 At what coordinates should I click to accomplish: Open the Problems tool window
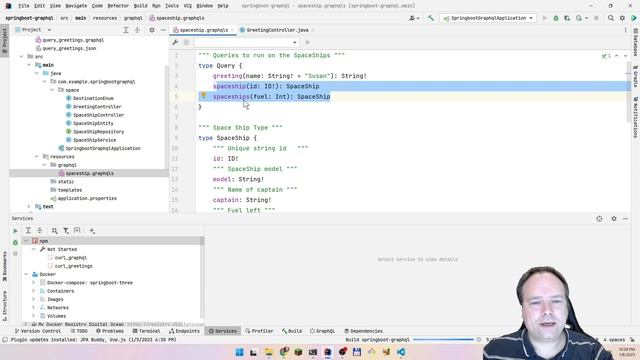tap(109, 331)
